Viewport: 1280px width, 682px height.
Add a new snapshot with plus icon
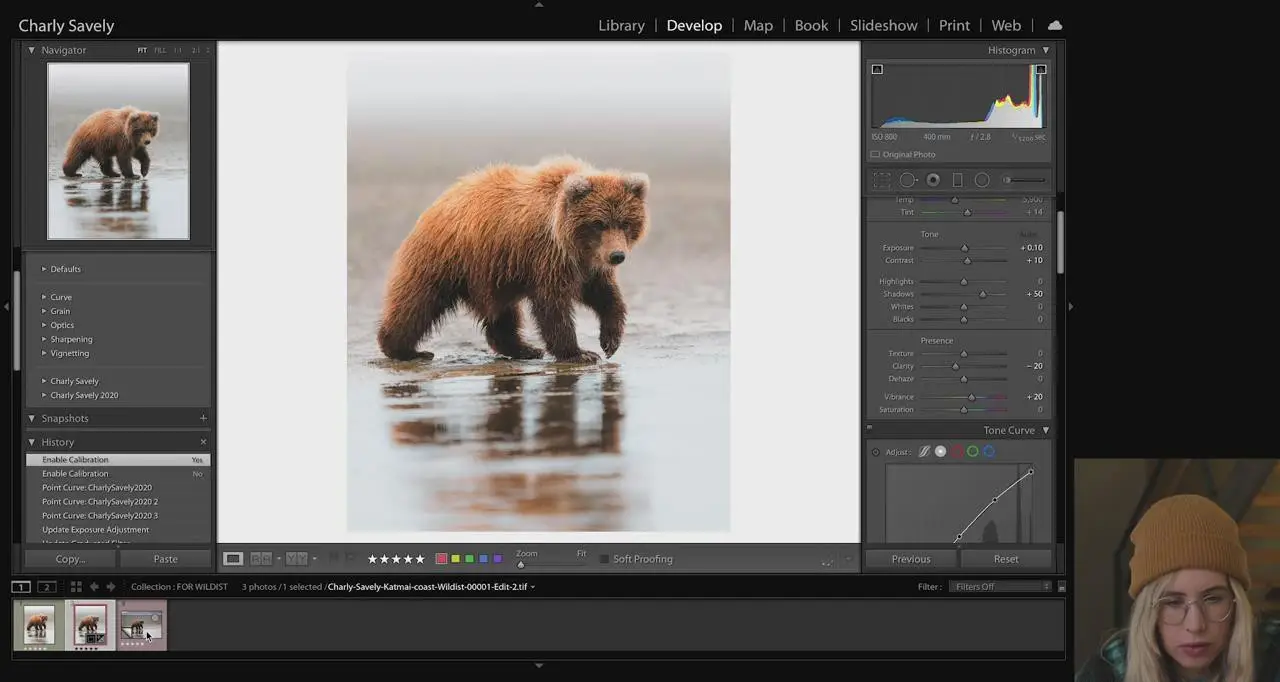coord(203,418)
